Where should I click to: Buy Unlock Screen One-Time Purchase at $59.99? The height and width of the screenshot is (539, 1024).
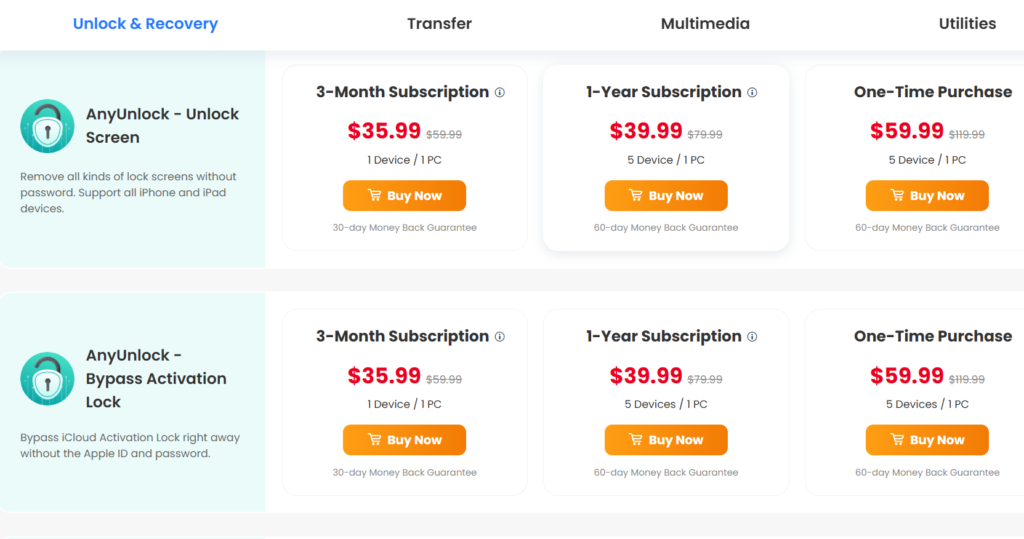tap(927, 195)
